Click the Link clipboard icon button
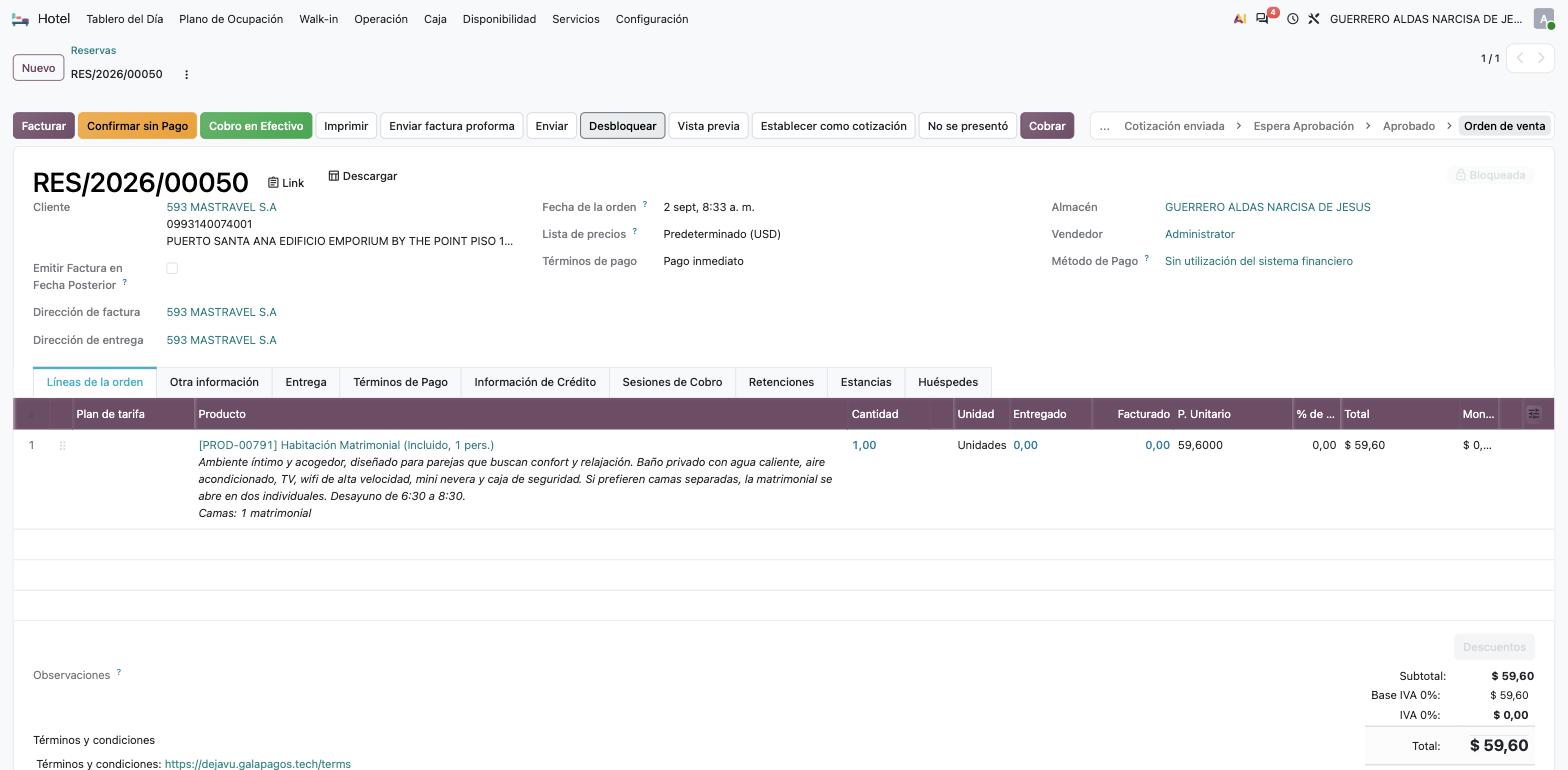This screenshot has height=770, width=1568. click(x=285, y=183)
